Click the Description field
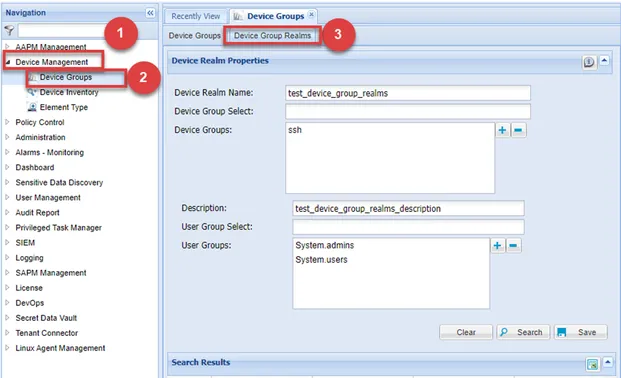 [408, 208]
